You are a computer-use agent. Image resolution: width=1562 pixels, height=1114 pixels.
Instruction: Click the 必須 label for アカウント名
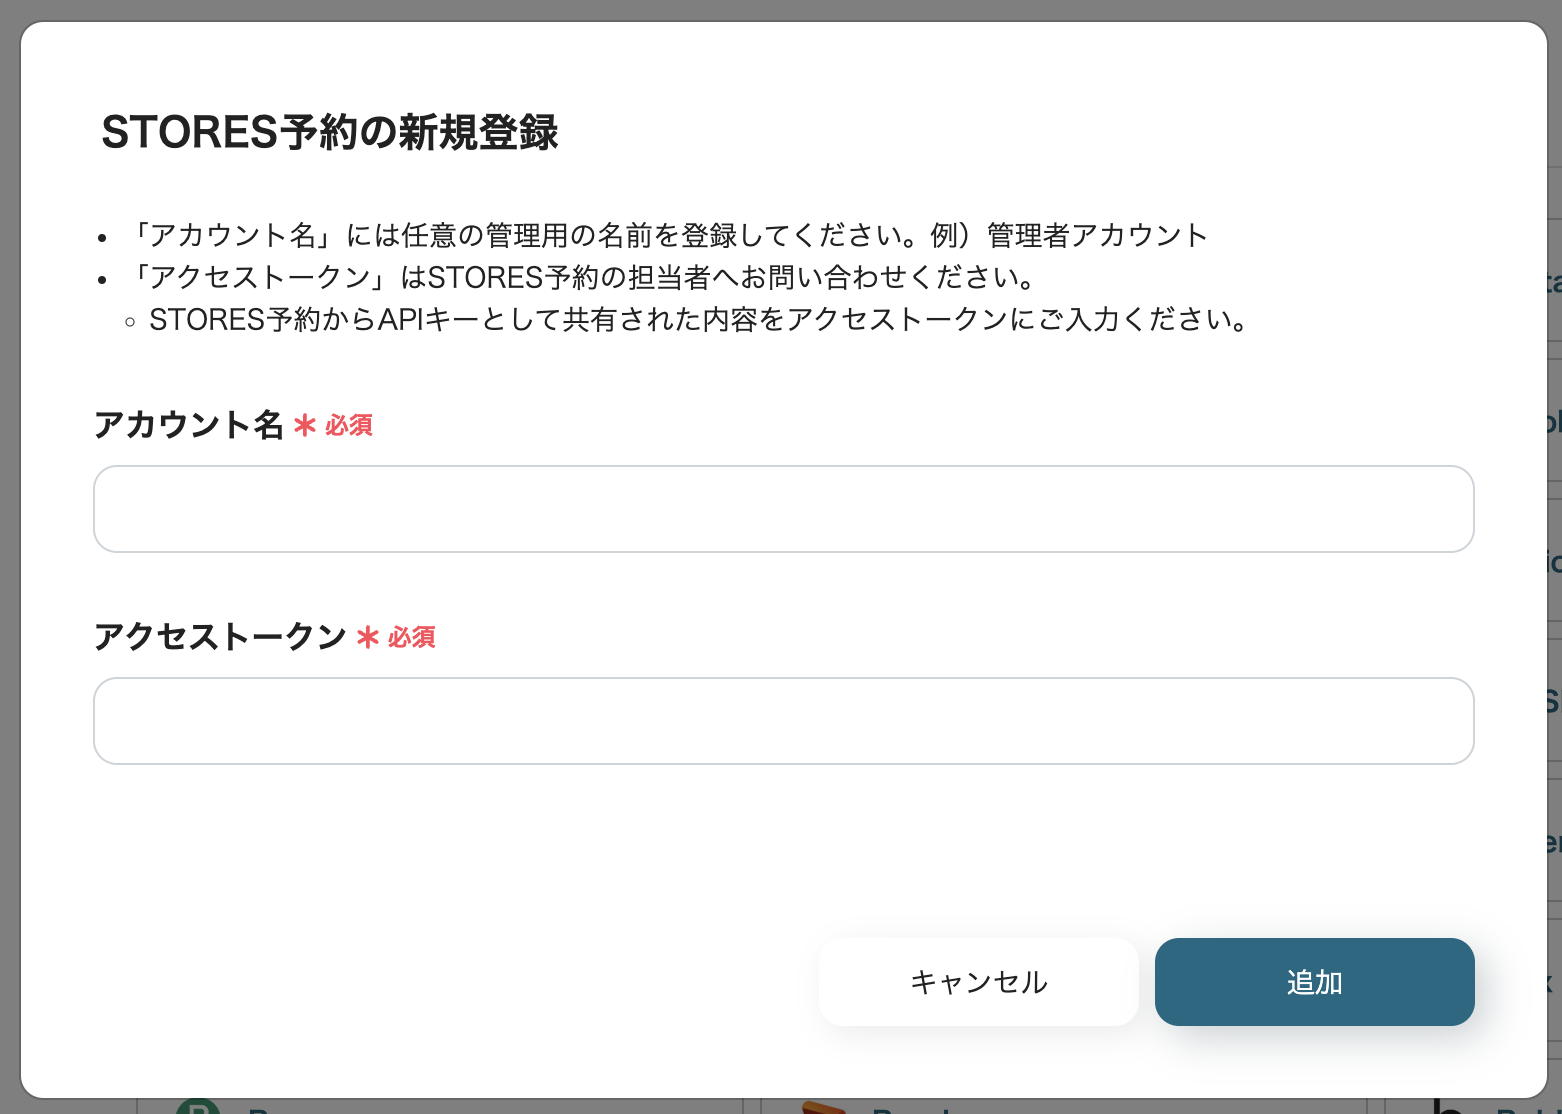[x=348, y=427]
